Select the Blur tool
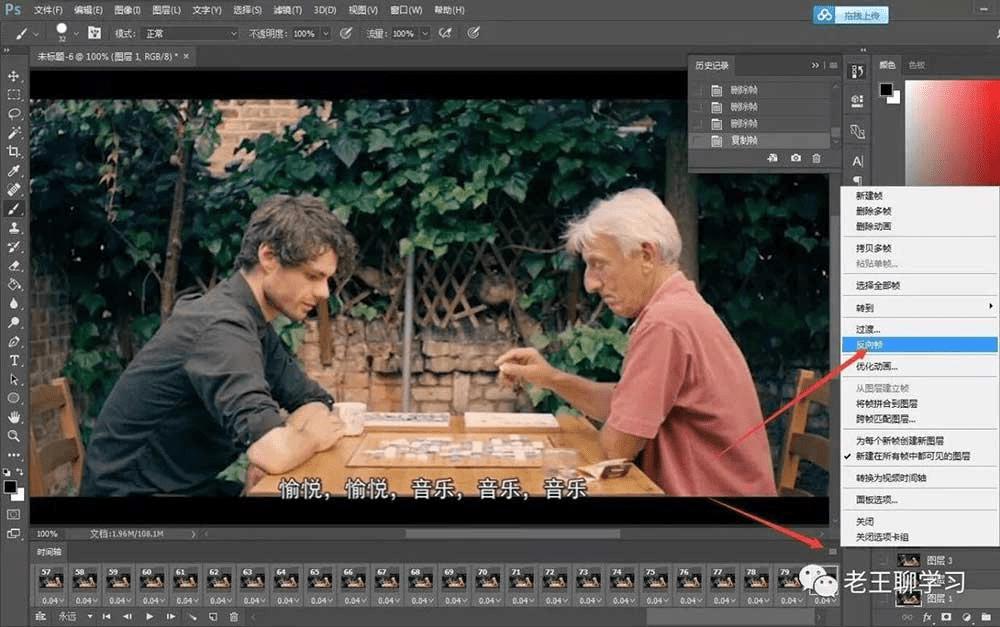The image size is (1000, 627). pyautogui.click(x=13, y=304)
